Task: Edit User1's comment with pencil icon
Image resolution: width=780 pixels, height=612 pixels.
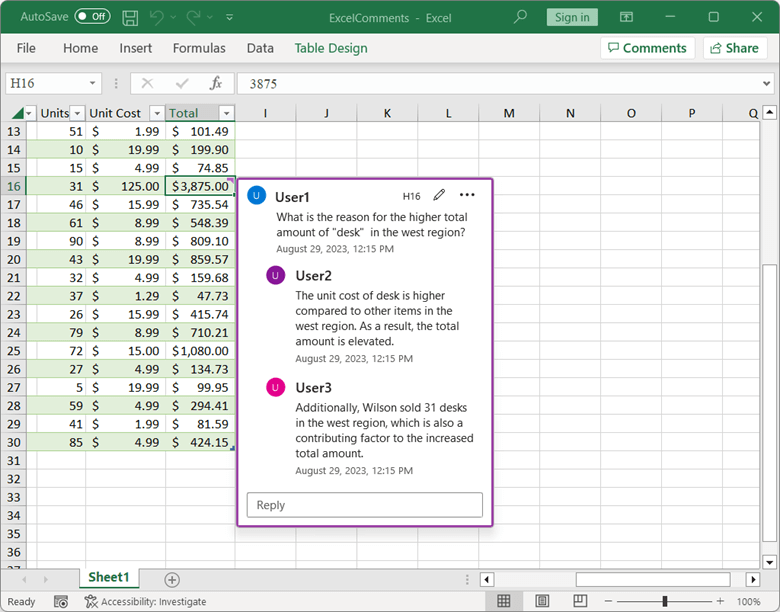Action: pos(439,195)
